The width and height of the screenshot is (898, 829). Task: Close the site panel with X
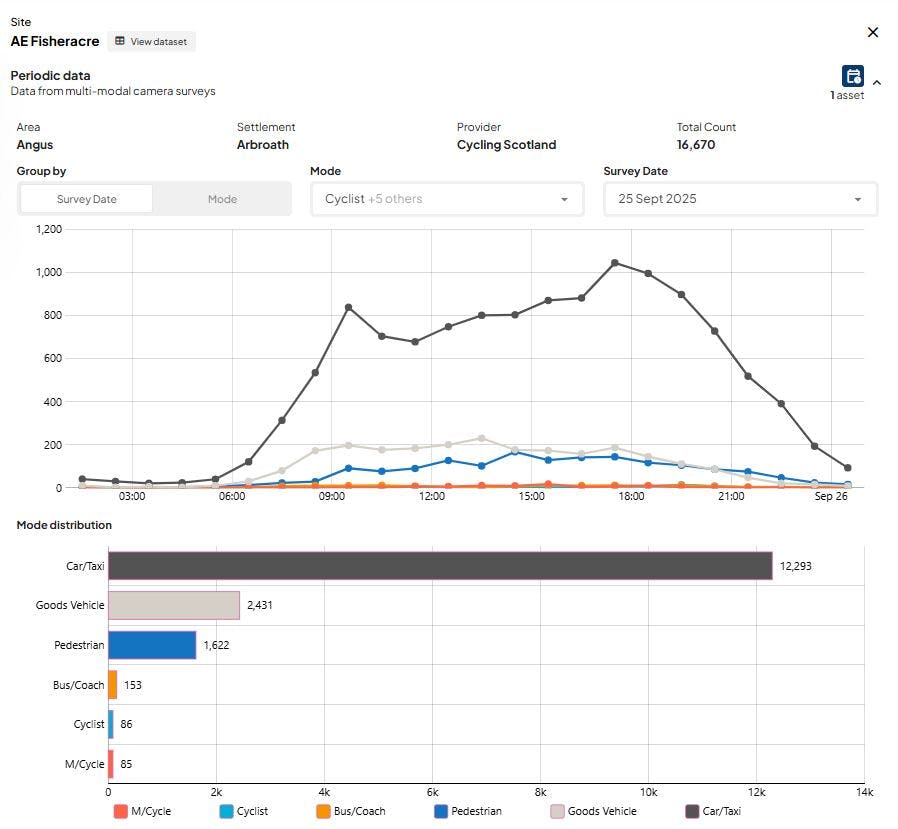872,33
